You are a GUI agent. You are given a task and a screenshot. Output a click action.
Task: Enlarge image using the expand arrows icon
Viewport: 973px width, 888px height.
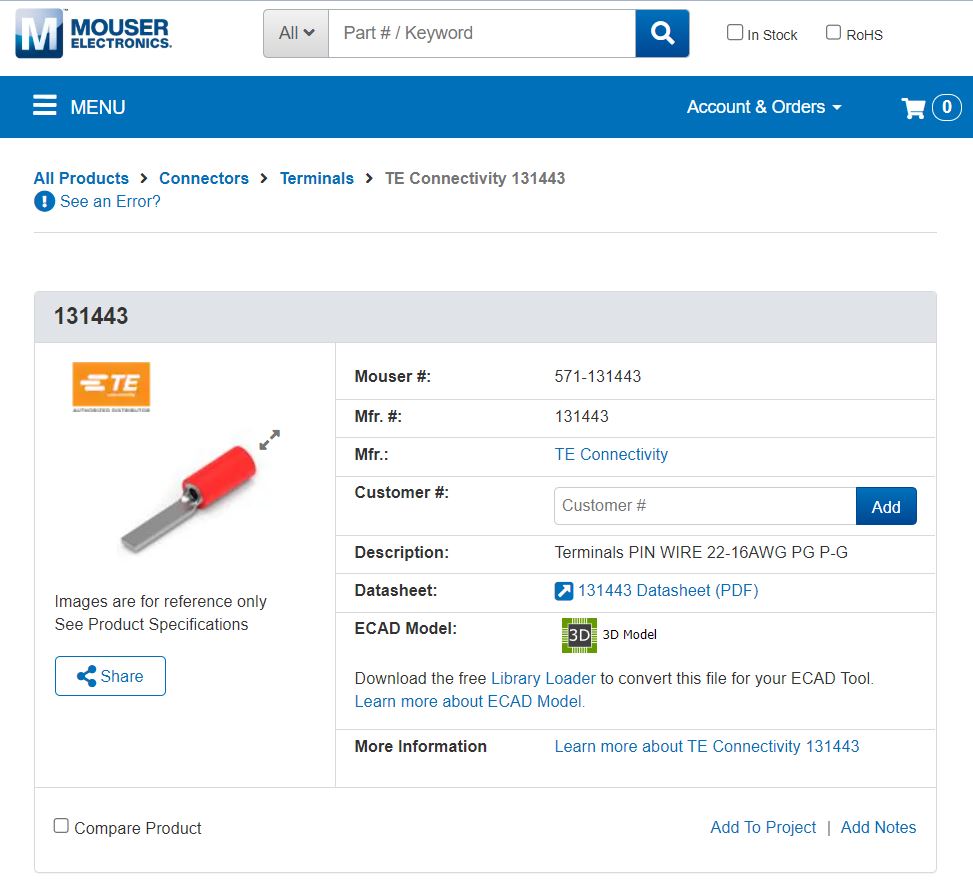pyautogui.click(x=269, y=439)
